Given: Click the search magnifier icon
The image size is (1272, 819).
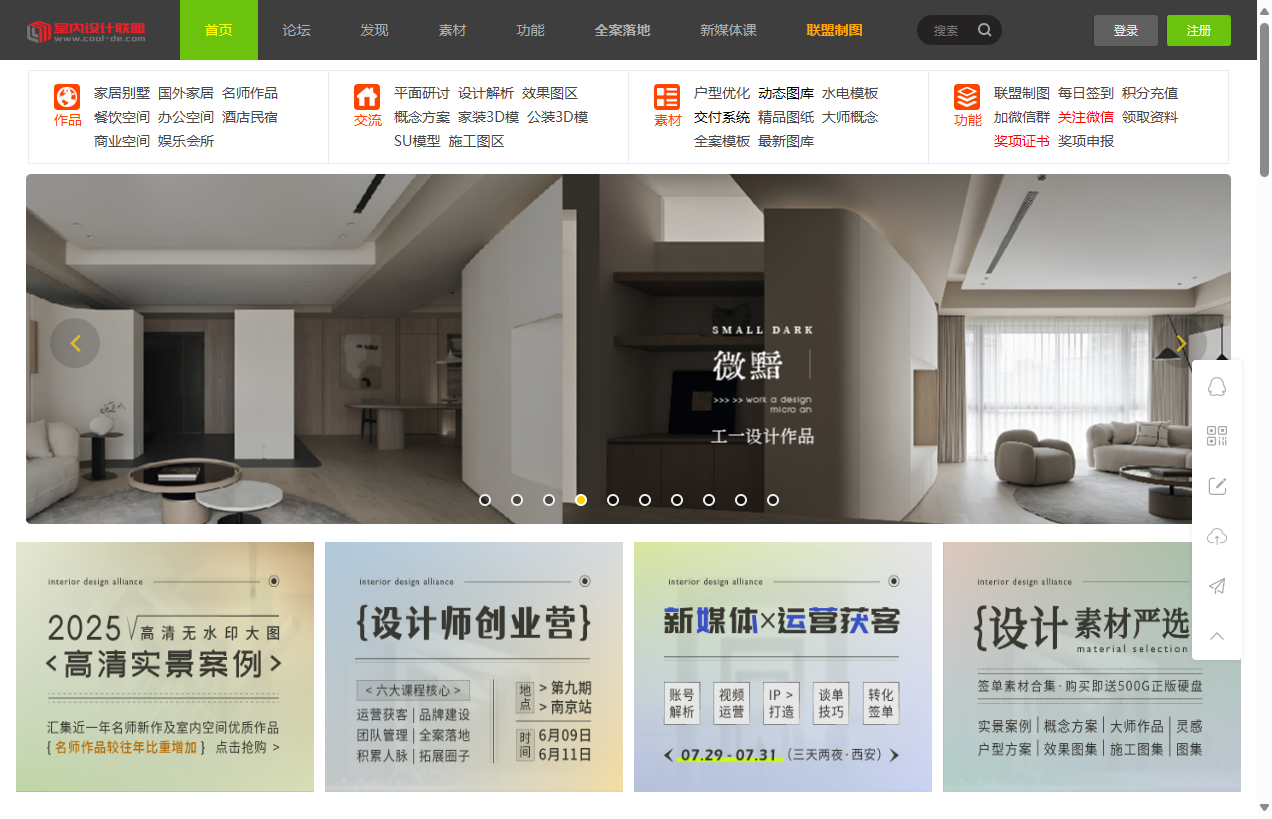Looking at the screenshot, I should tap(985, 30).
